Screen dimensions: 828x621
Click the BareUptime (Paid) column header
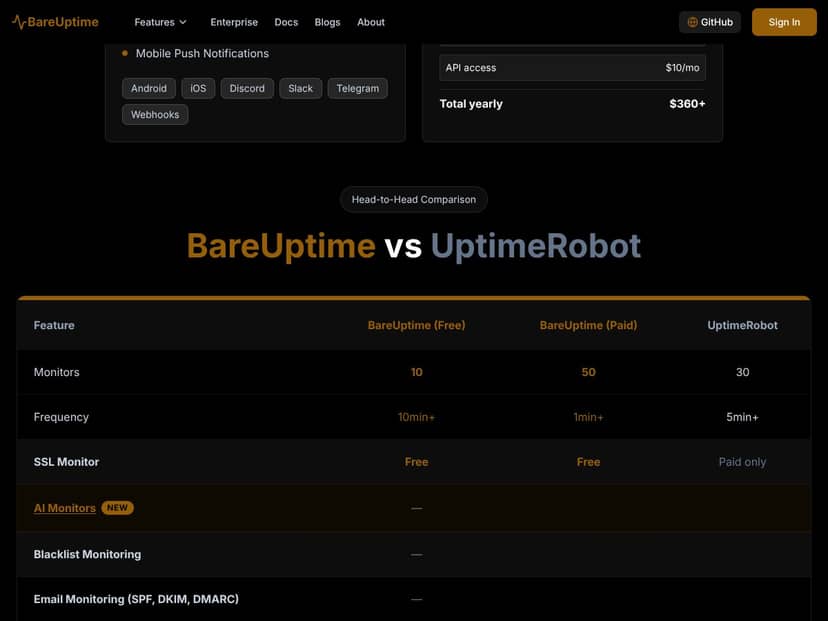coord(588,325)
